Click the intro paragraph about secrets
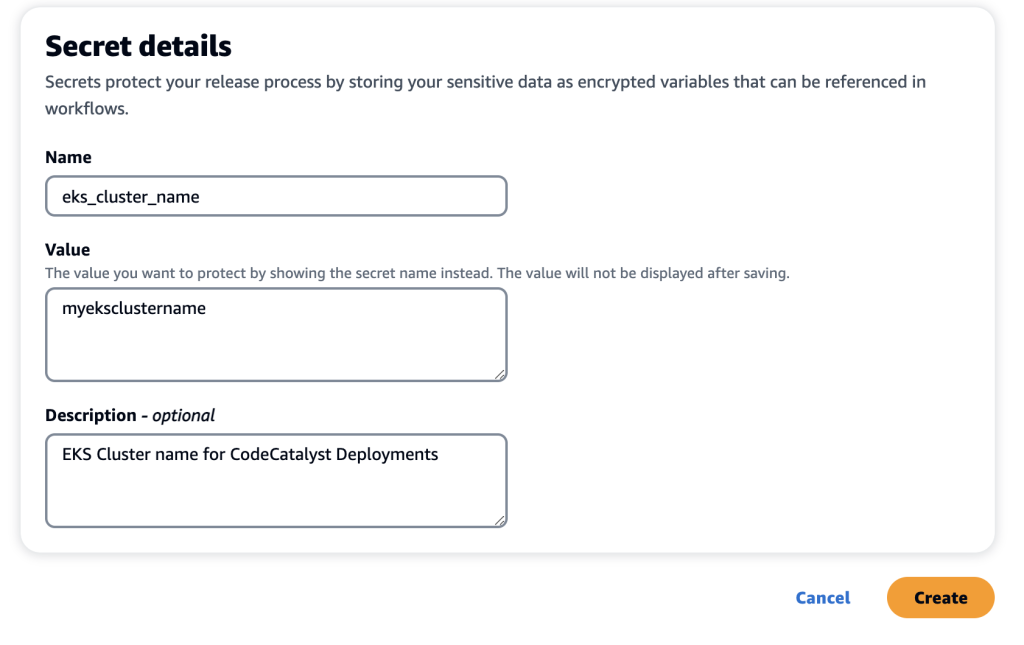The image size is (1024, 645). [485, 82]
